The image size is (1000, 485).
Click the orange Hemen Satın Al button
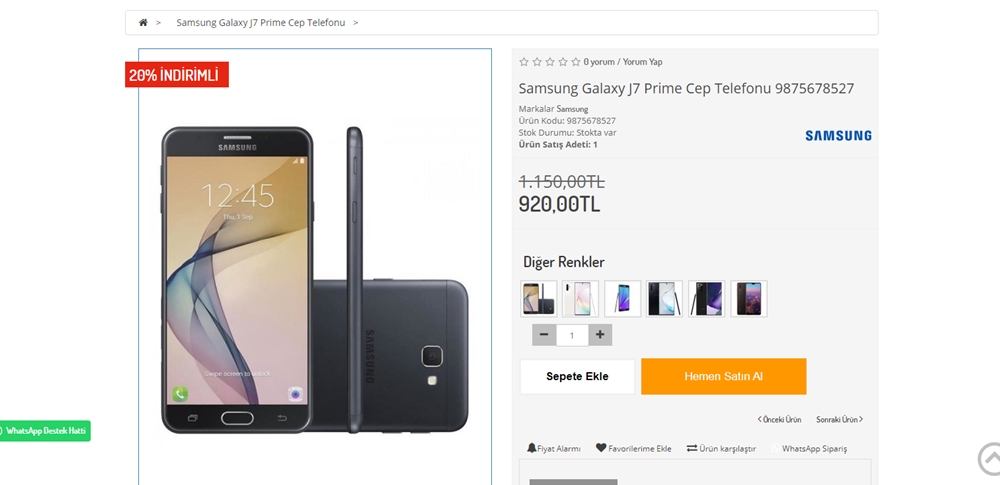pyautogui.click(x=723, y=377)
